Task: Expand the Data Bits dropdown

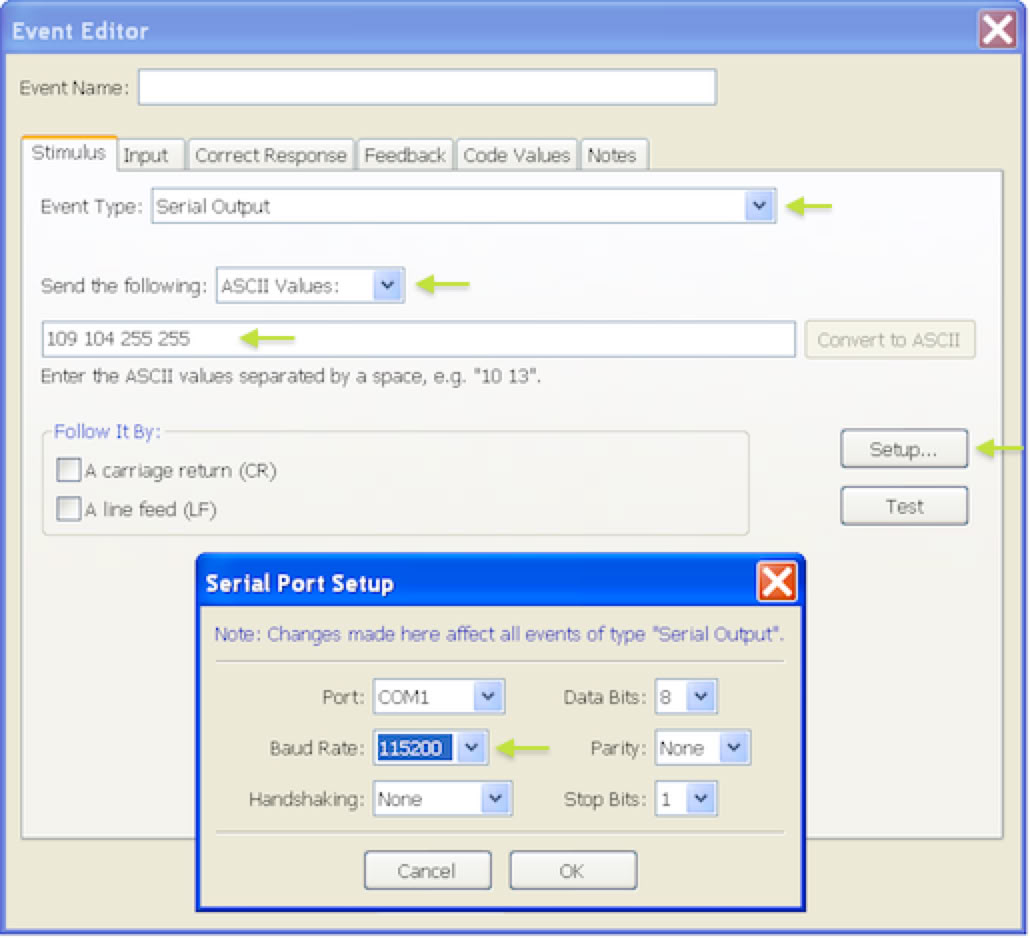Action: point(702,697)
